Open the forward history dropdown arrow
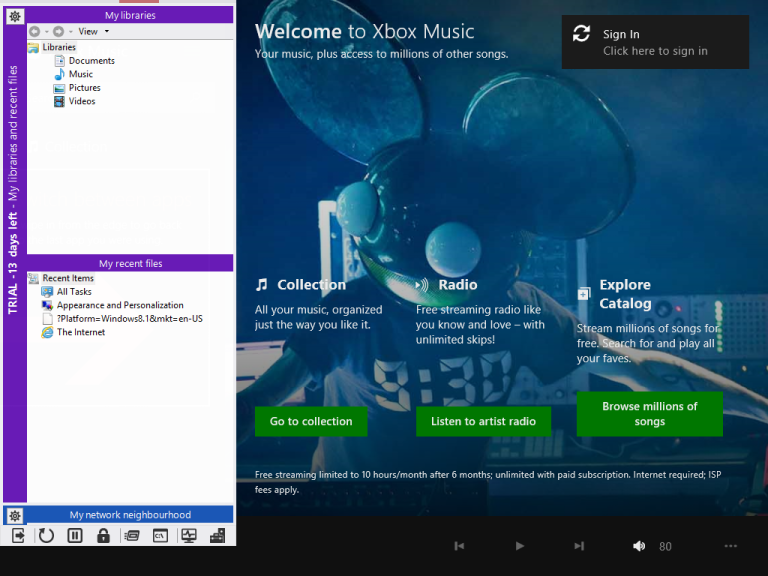This screenshot has width=768, height=576. [71, 32]
